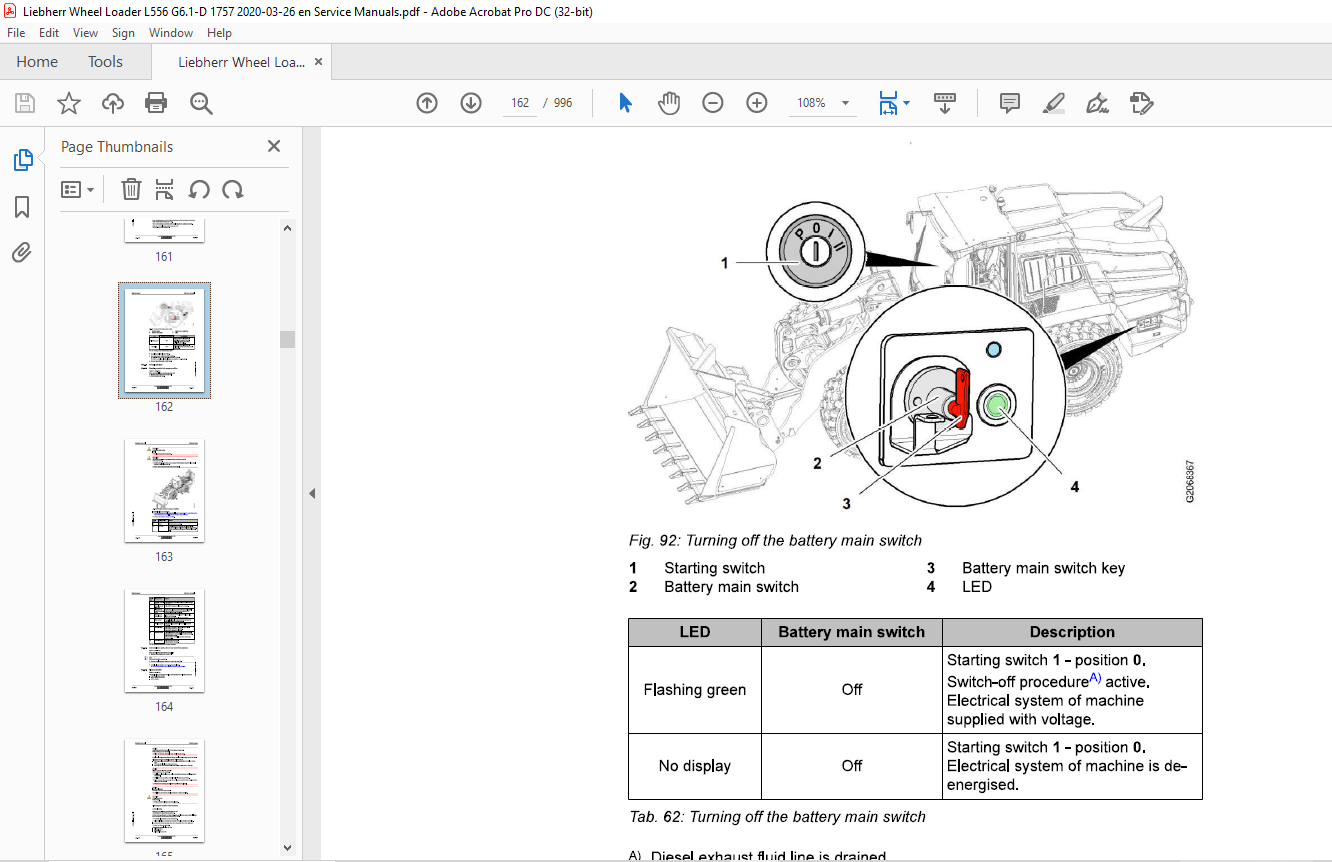This screenshot has width=1332, height=862.
Task: Open the Sign document tool
Action: [x=1097, y=103]
